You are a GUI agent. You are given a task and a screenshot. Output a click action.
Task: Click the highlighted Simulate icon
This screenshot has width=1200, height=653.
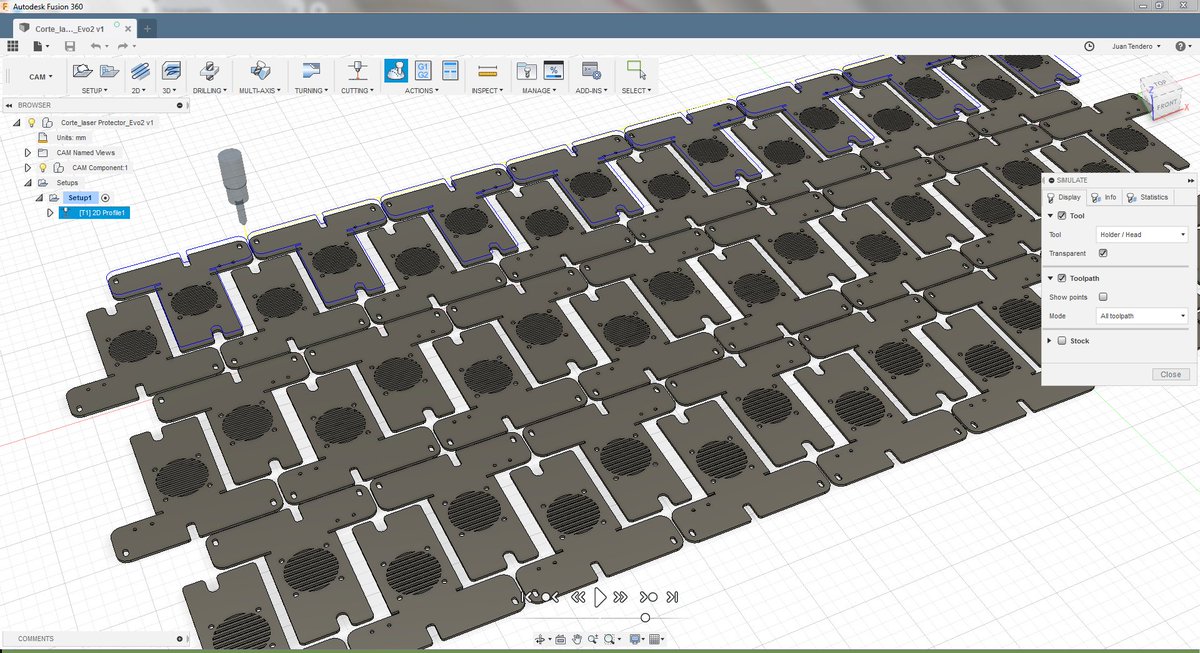point(395,71)
